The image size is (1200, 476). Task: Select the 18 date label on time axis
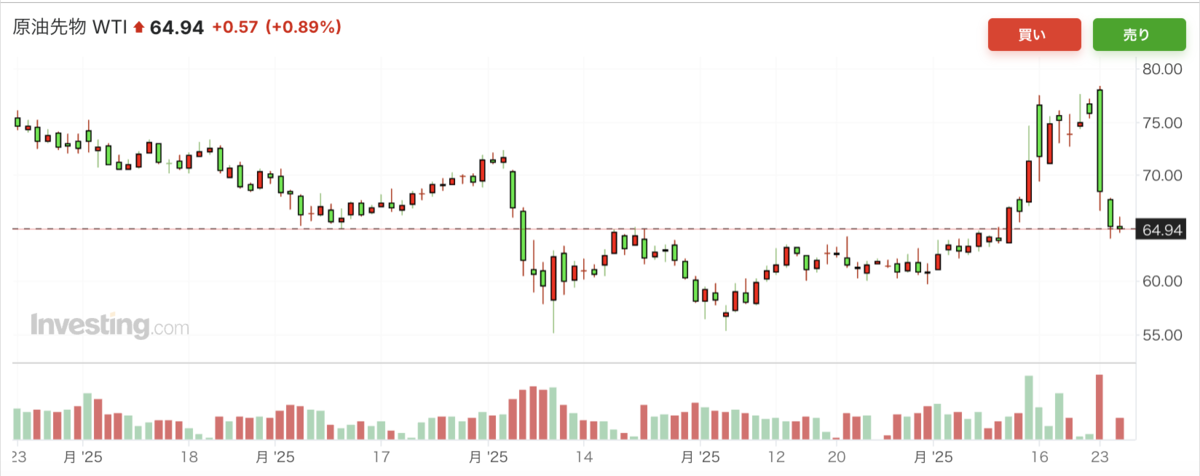coord(191,456)
